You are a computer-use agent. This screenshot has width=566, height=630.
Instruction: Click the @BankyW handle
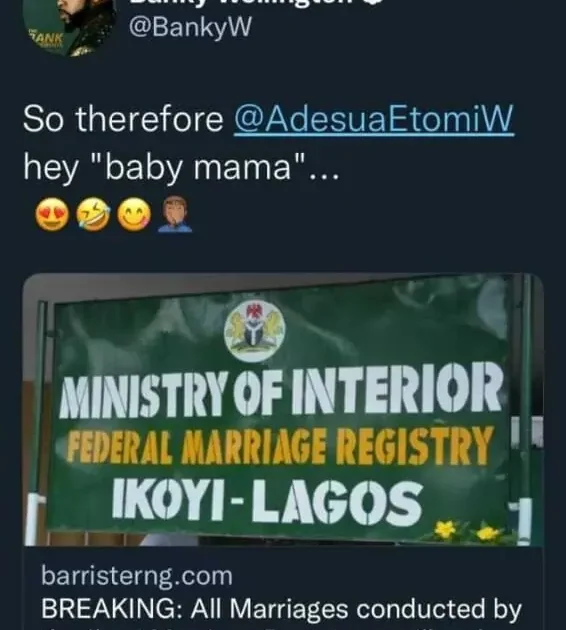(190, 27)
